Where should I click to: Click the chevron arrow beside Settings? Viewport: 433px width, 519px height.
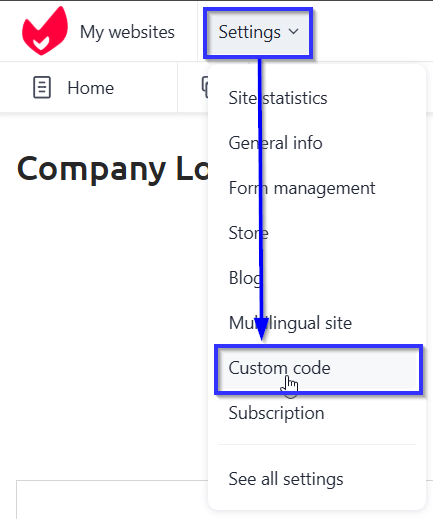293,31
